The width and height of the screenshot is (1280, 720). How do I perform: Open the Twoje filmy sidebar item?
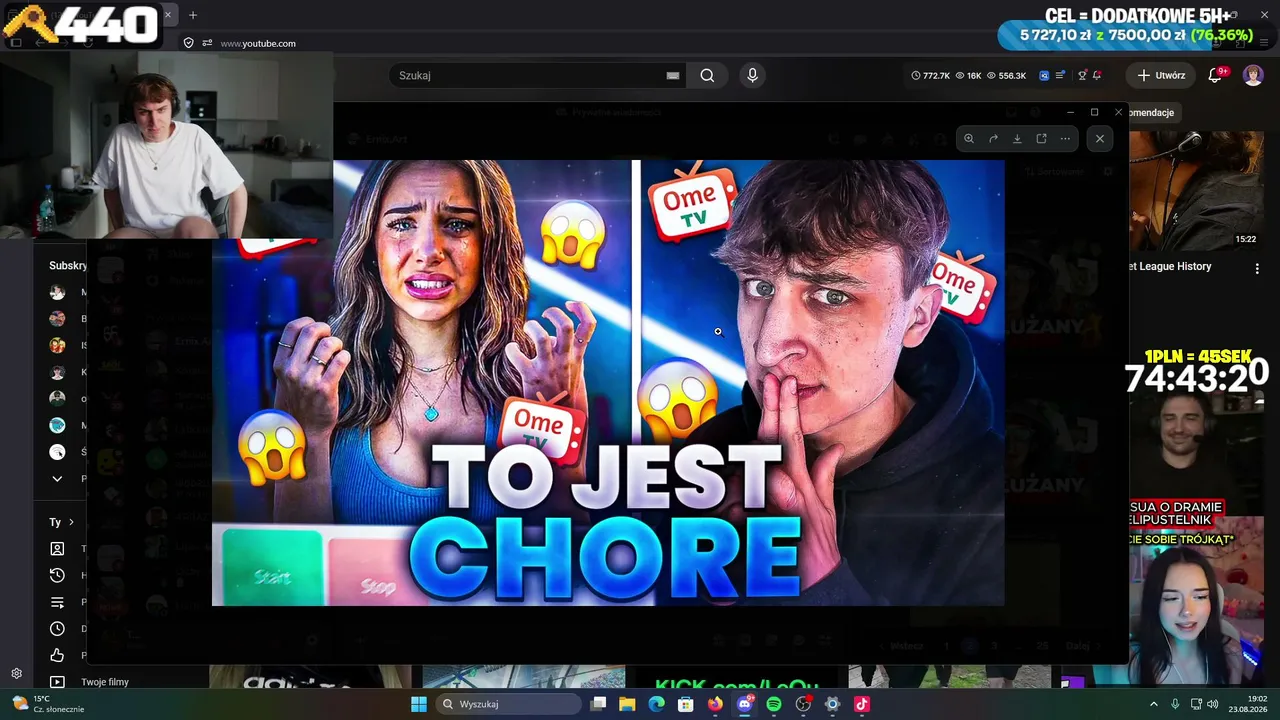(x=105, y=682)
